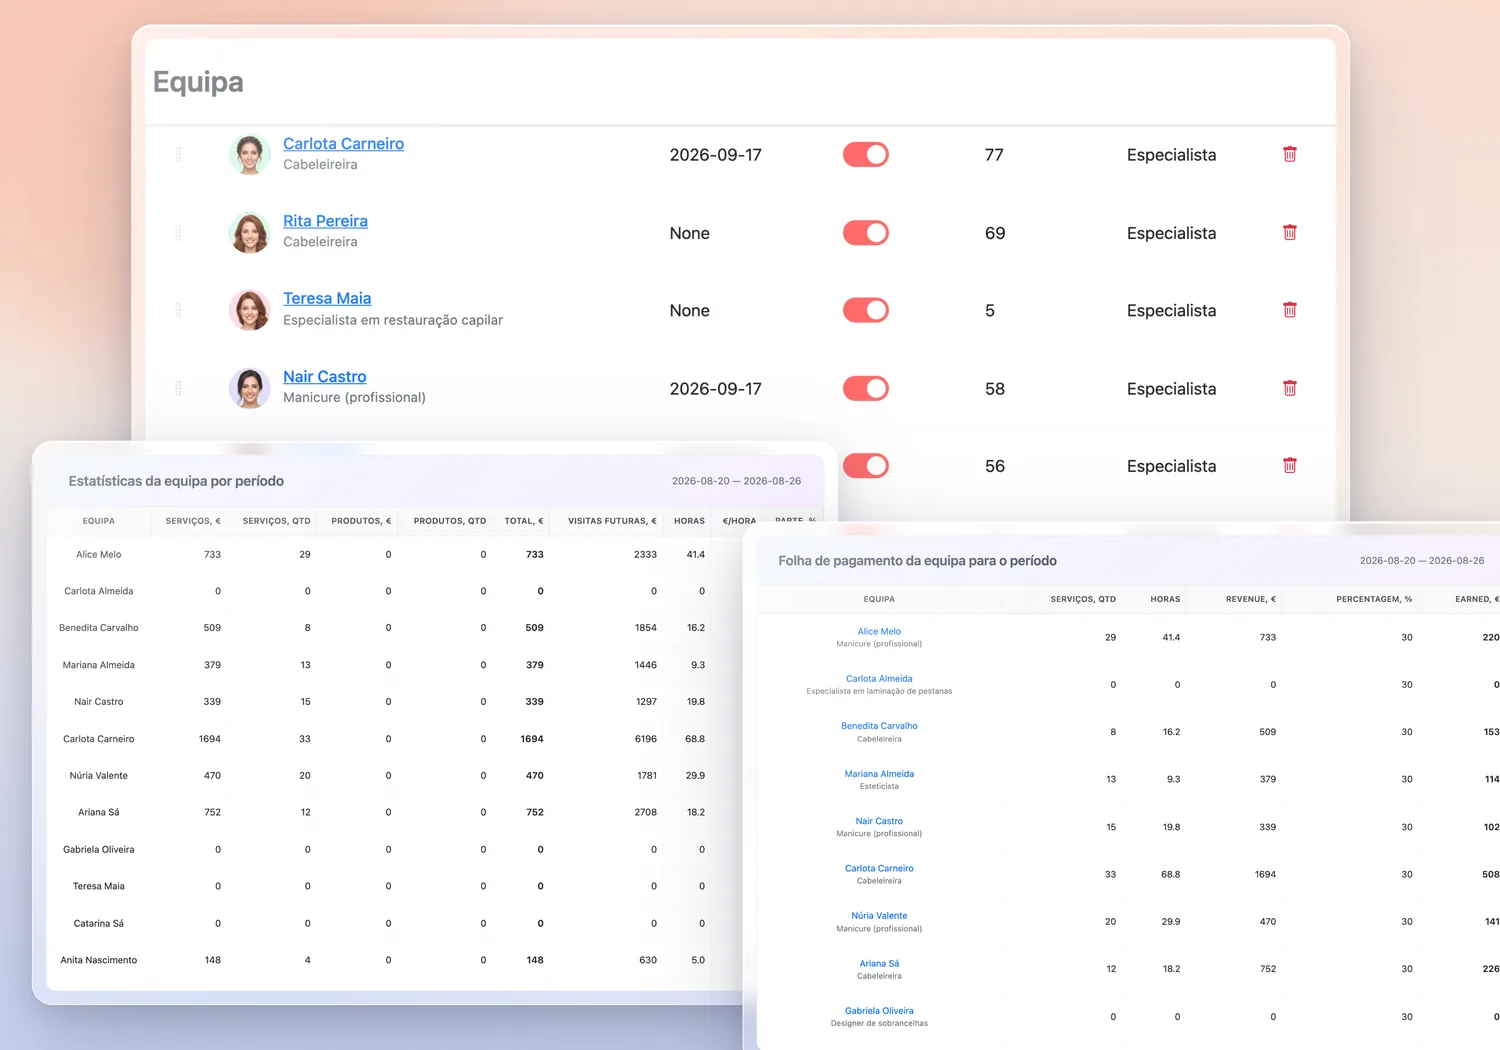Open Carlota Carneiro's profile link in Equipa list
Viewport: 1500px width, 1050px height.
pyautogui.click(x=343, y=144)
